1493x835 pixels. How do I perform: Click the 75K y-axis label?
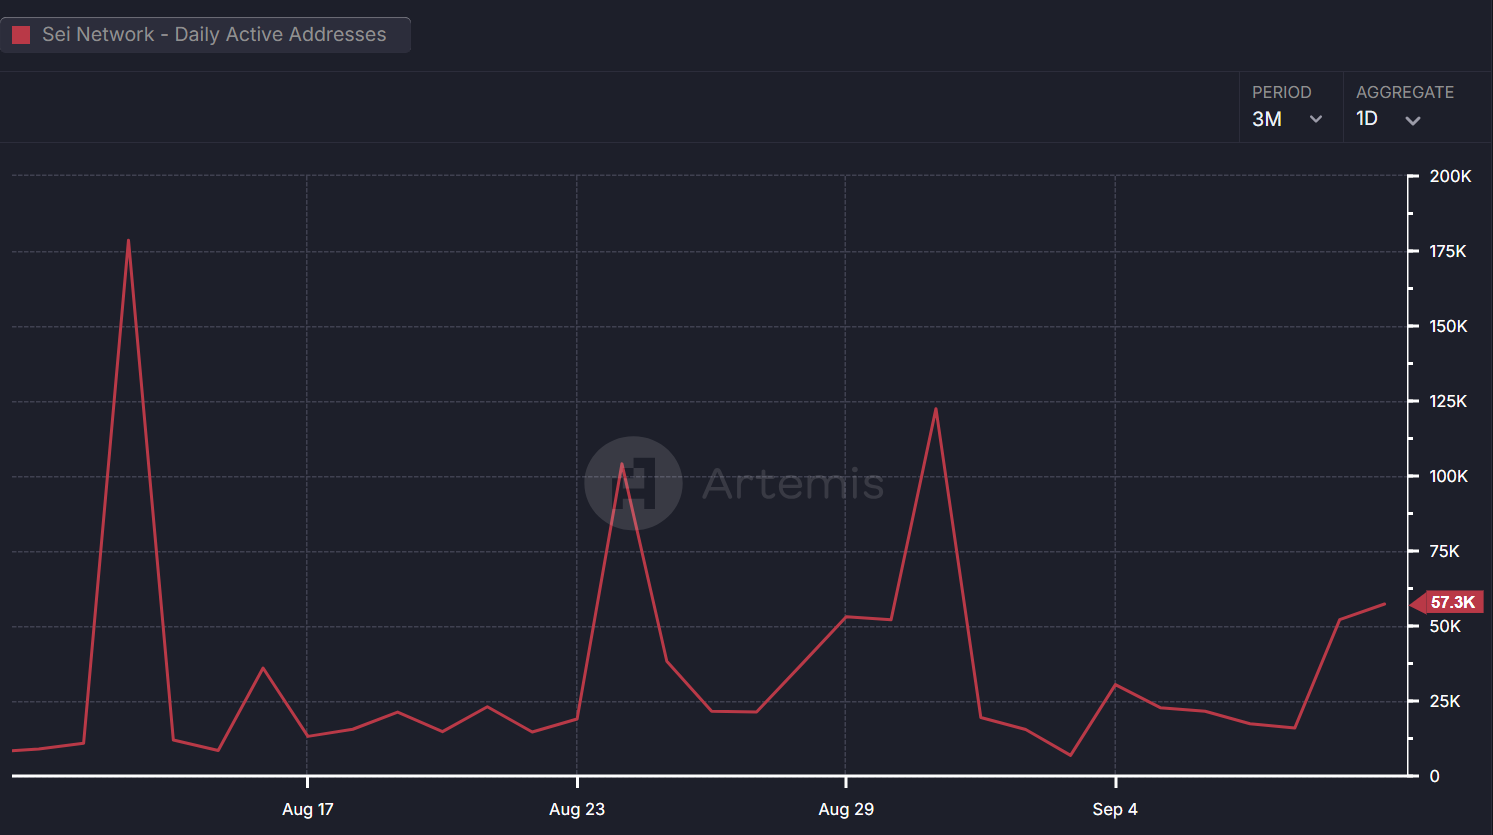click(x=1445, y=551)
